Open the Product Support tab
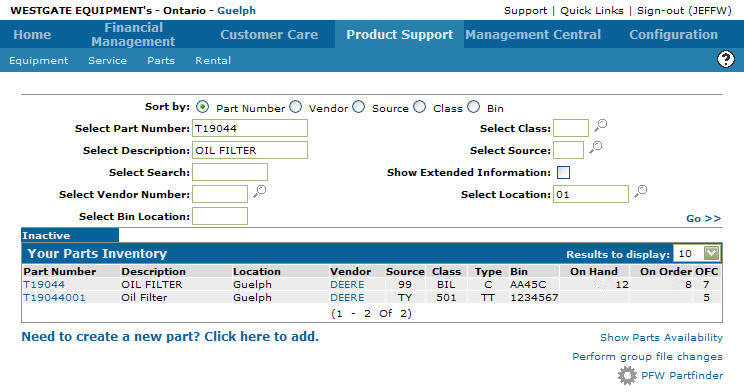 pos(400,35)
